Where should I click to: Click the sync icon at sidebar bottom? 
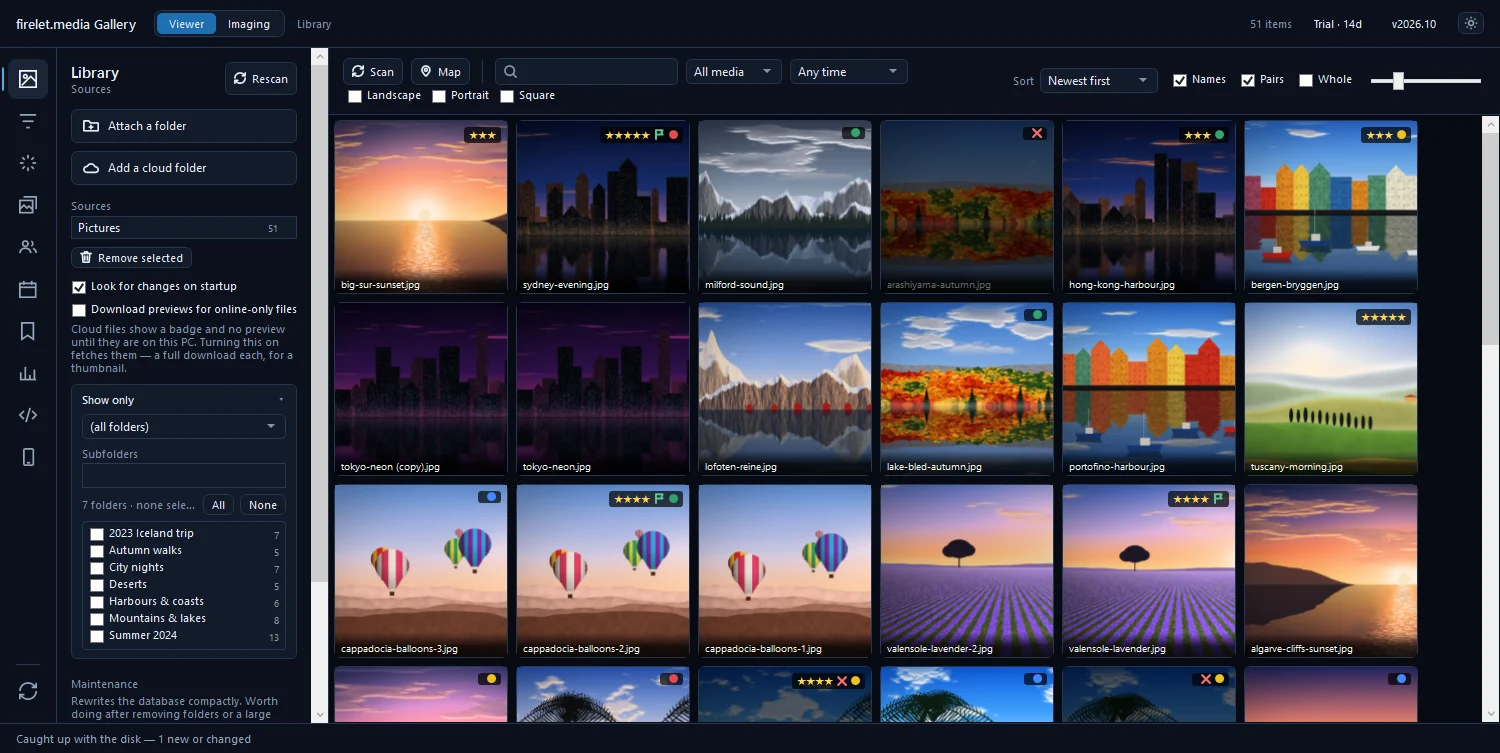pyautogui.click(x=28, y=691)
